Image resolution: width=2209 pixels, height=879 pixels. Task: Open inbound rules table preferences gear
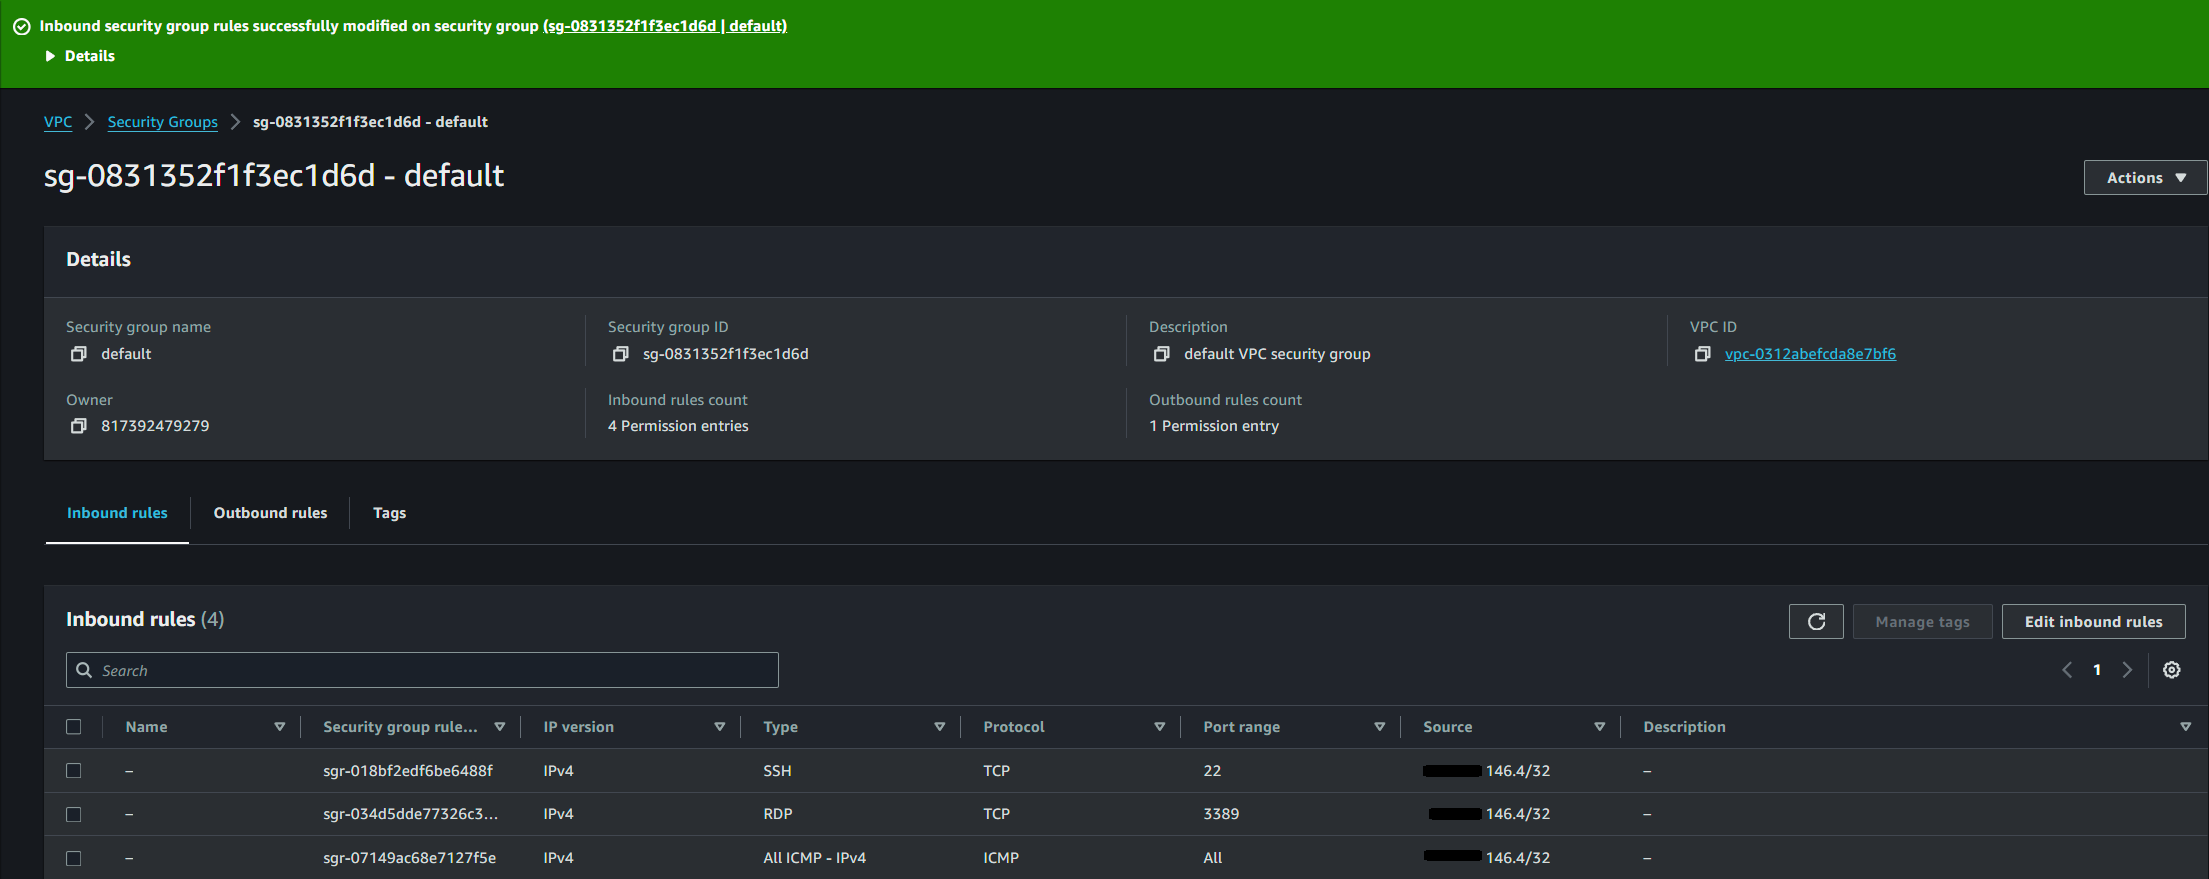[x=2171, y=670]
